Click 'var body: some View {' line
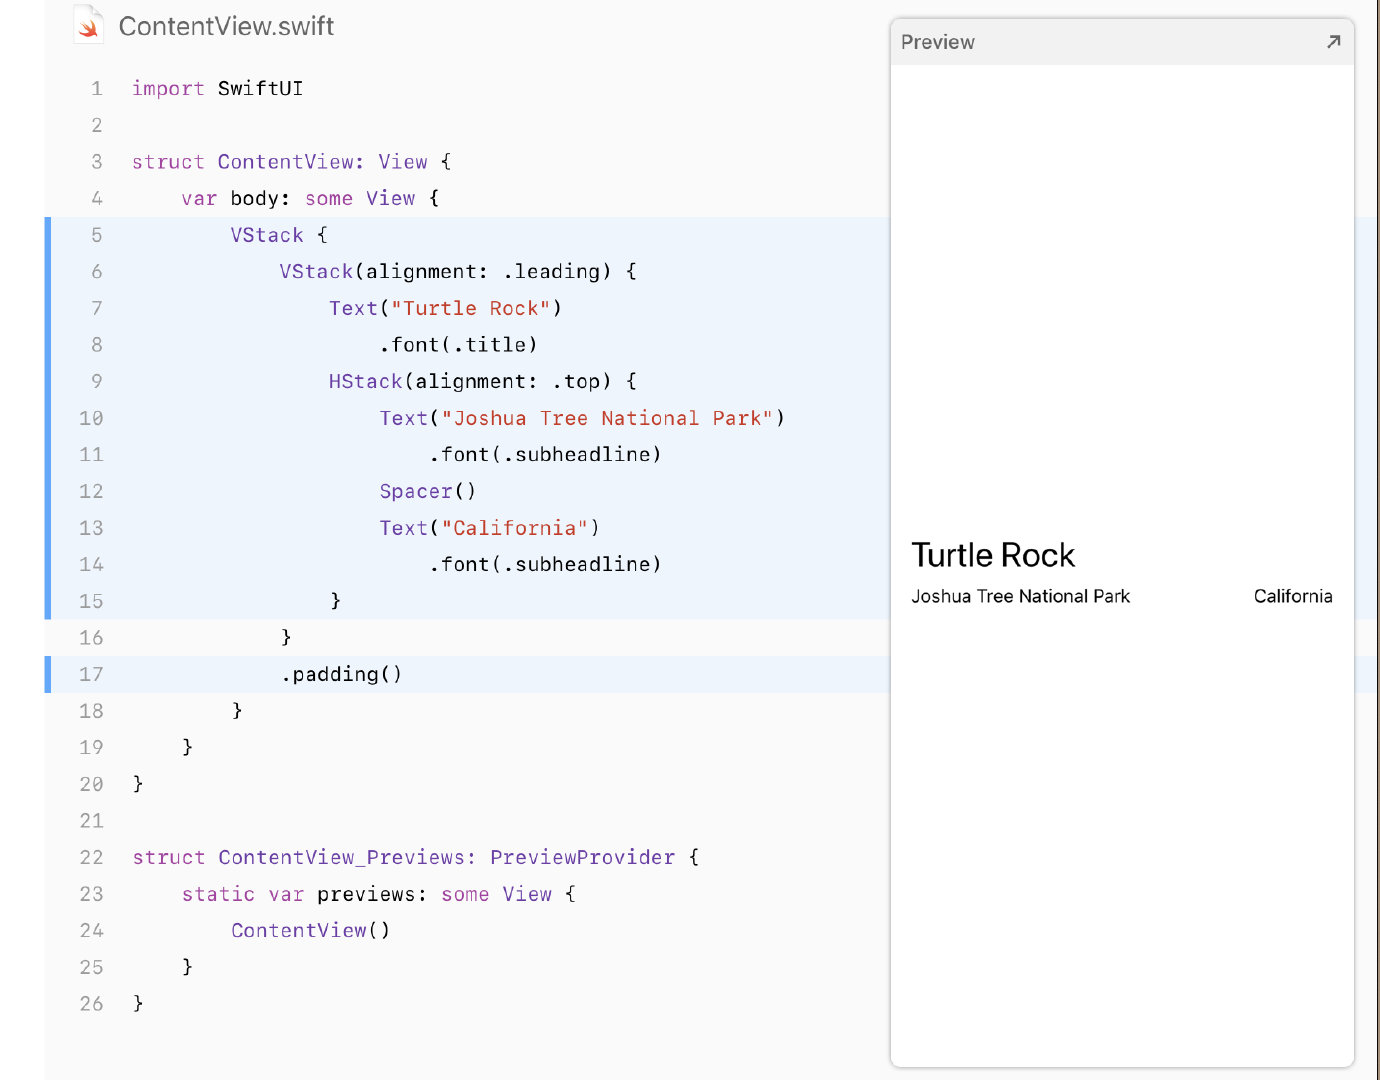This screenshot has height=1080, width=1380. tap(310, 199)
